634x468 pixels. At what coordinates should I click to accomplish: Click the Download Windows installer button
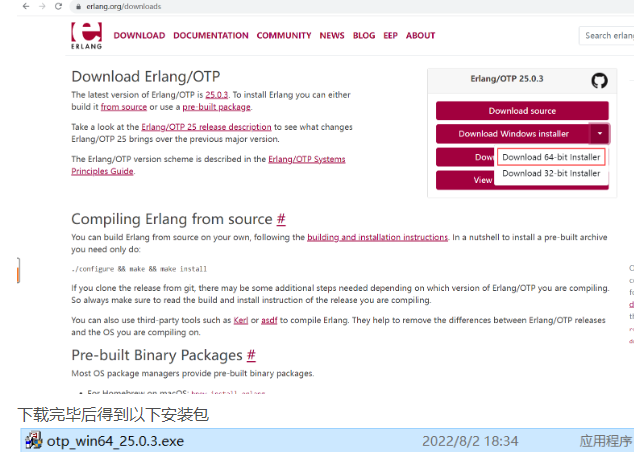point(513,134)
